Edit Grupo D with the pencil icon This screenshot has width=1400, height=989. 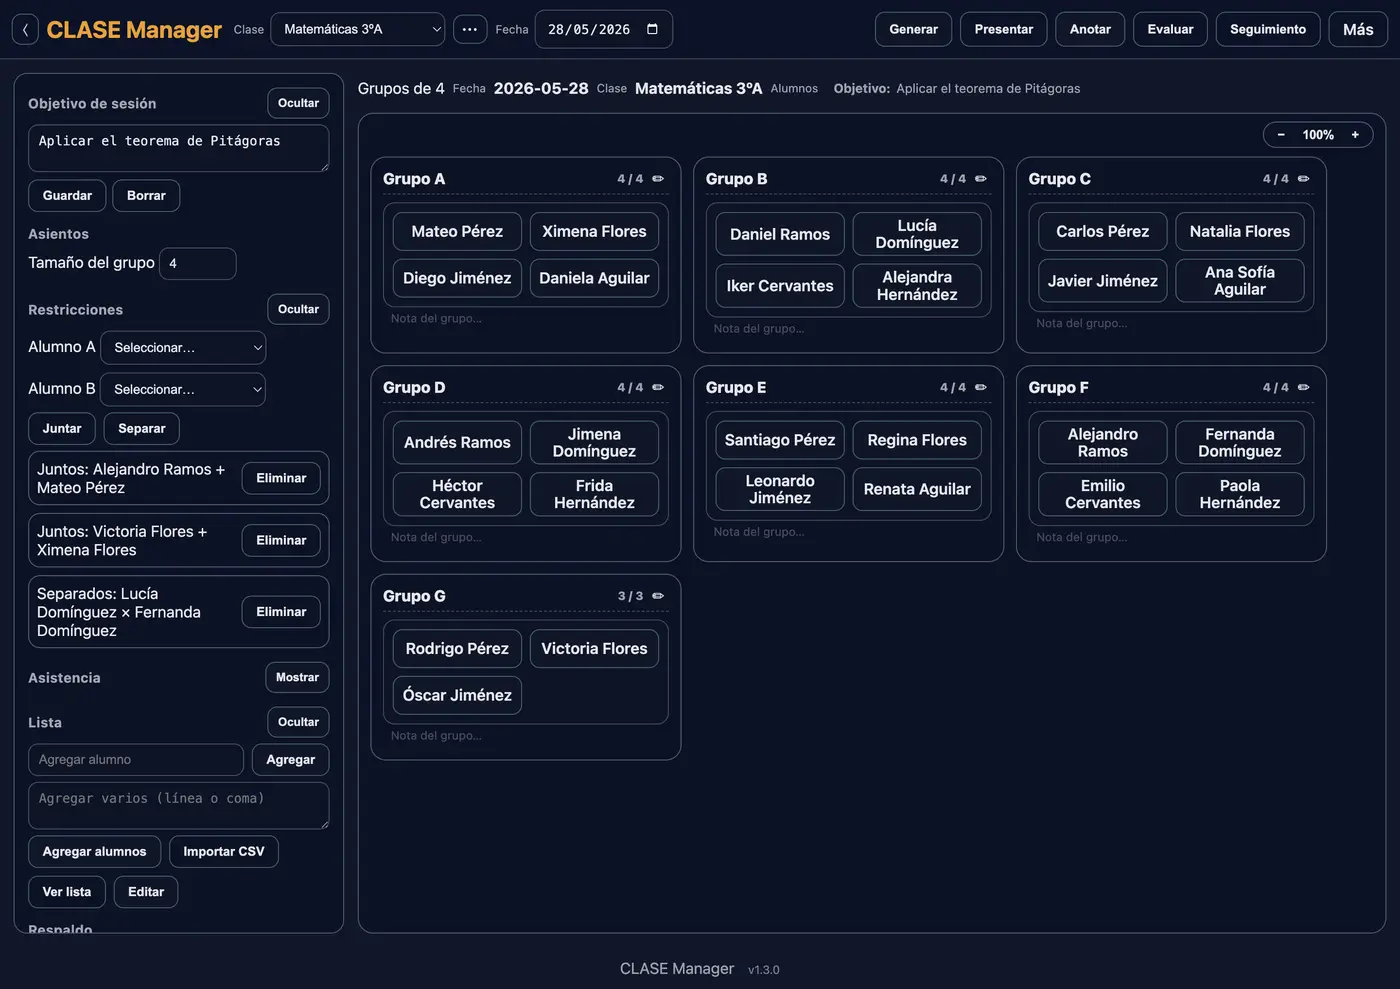coord(658,387)
